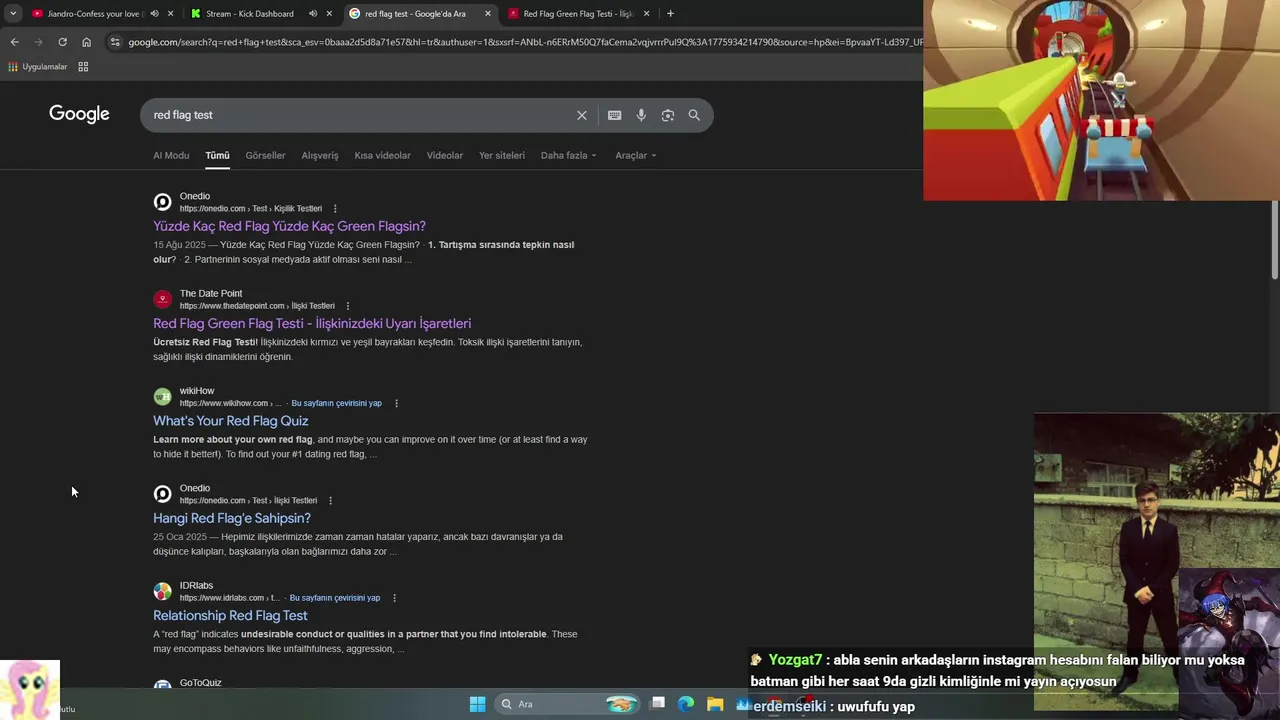Open options menu for The Date Point result
Screen dimensions: 1280x720
click(x=348, y=306)
